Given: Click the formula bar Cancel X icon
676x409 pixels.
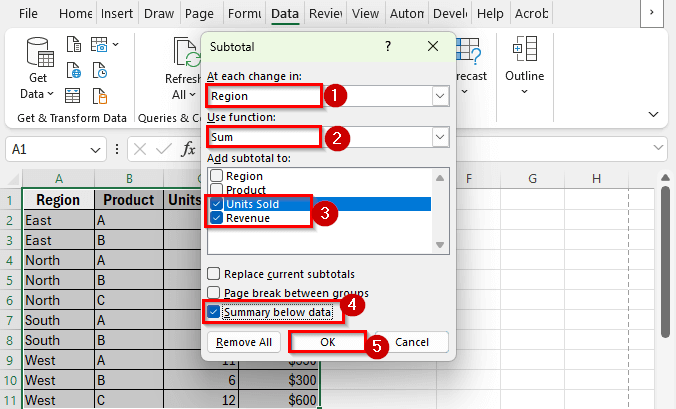Looking at the screenshot, I should click(x=140, y=150).
